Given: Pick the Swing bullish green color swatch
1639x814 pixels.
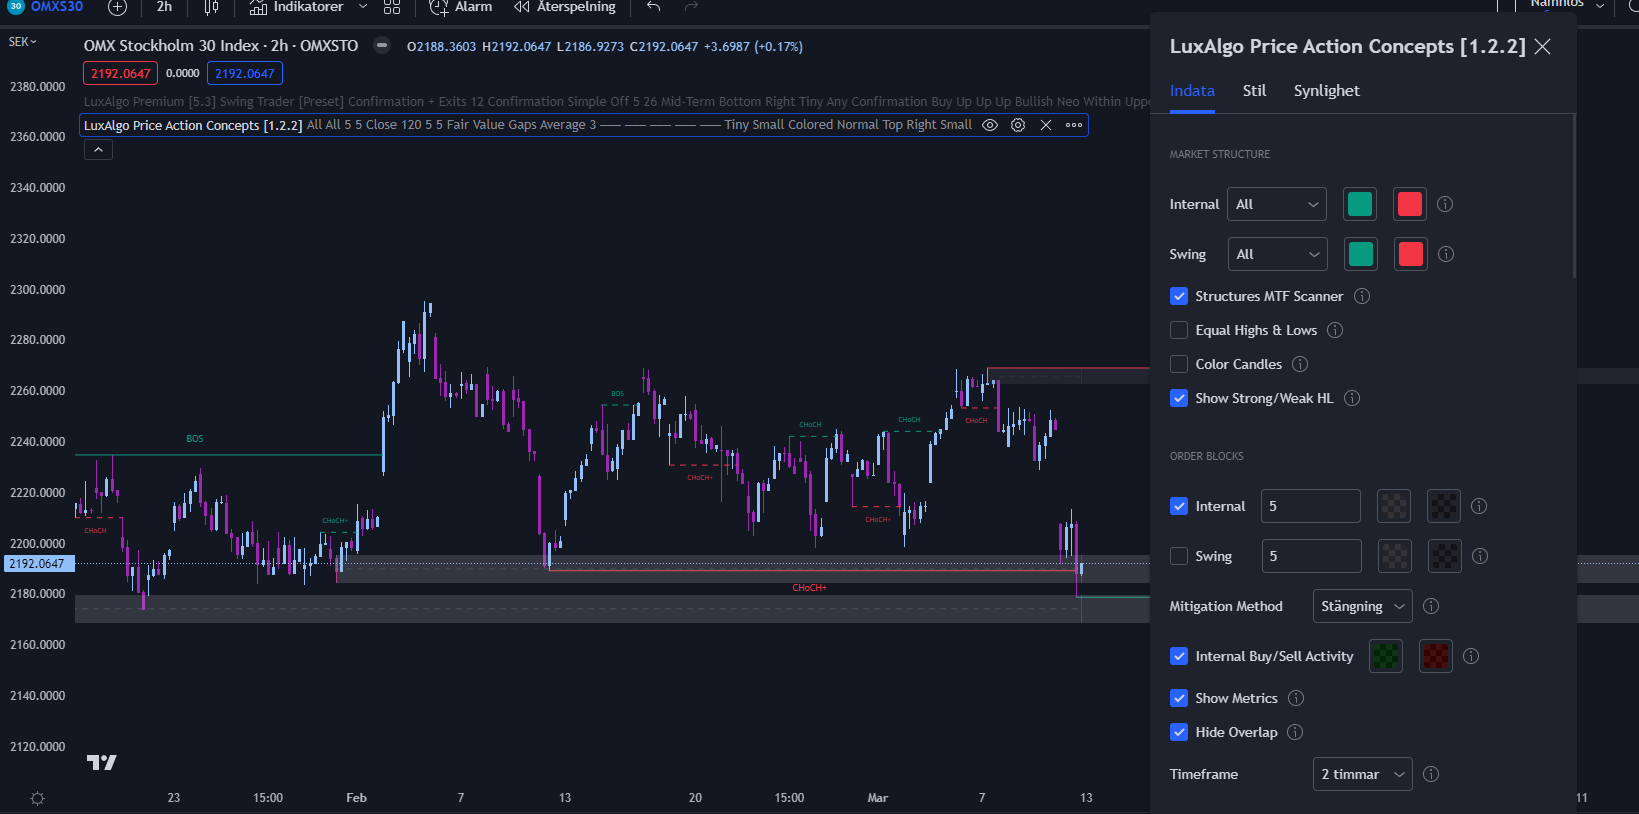Looking at the screenshot, I should pyautogui.click(x=1361, y=254).
